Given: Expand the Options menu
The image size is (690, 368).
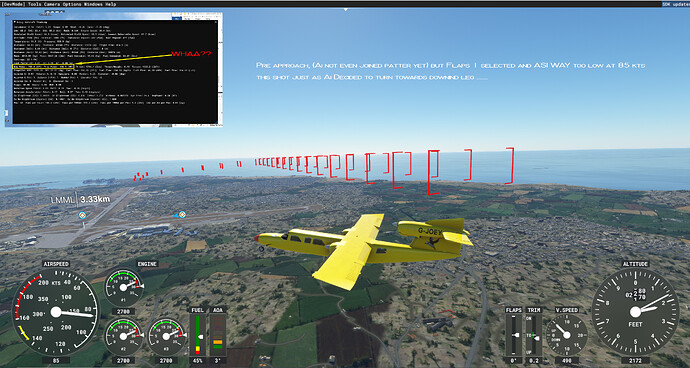Looking at the screenshot, I should coord(72,4).
